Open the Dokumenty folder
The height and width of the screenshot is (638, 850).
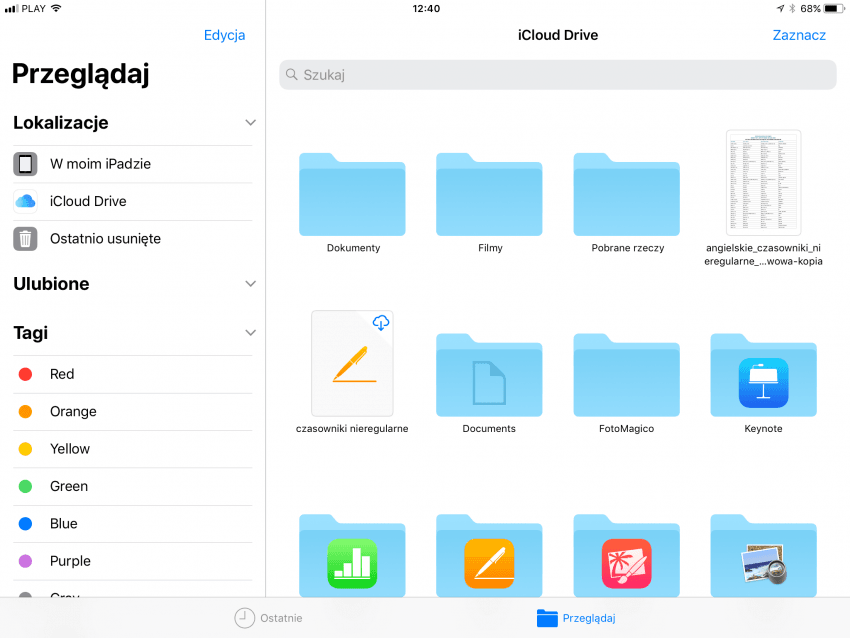352,194
